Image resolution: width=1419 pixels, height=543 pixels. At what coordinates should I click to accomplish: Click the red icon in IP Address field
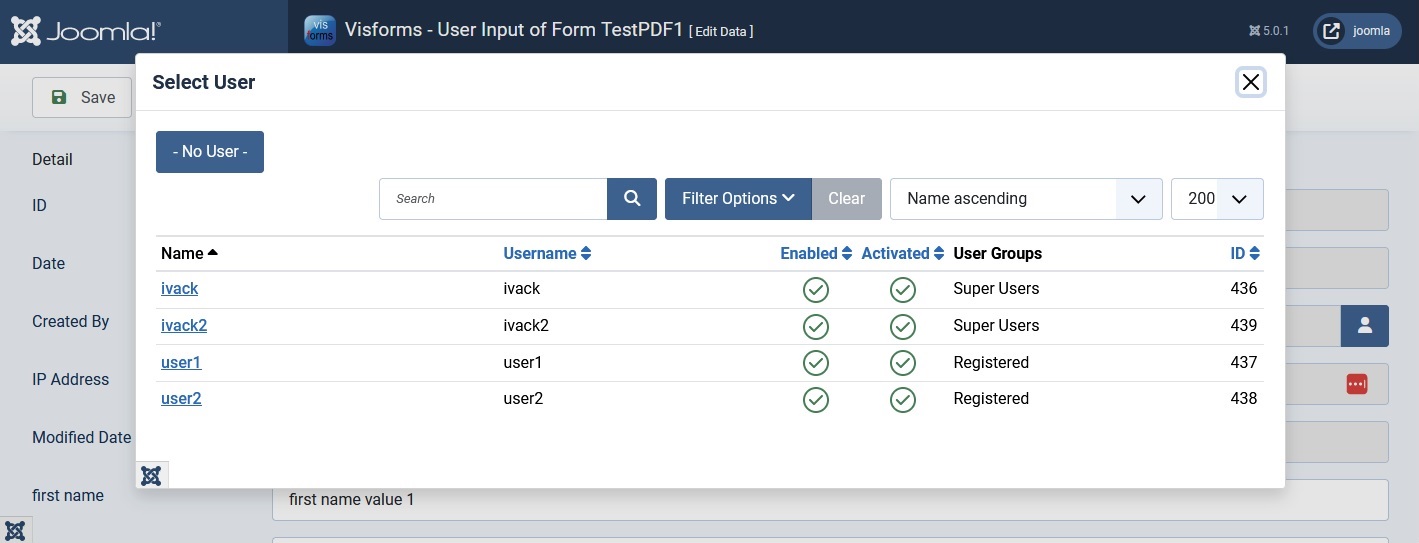pyautogui.click(x=1356, y=384)
